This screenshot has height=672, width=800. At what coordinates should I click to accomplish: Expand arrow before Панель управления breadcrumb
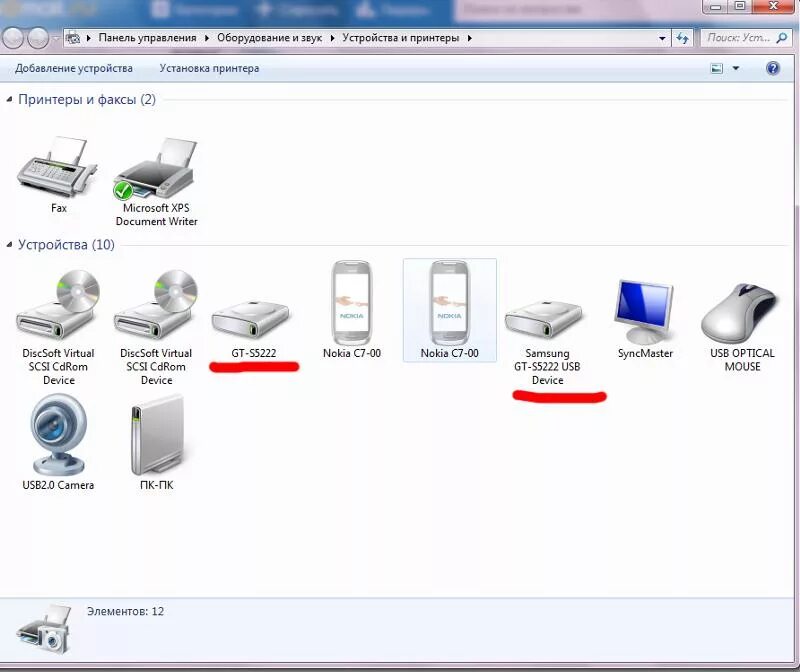coord(89,38)
